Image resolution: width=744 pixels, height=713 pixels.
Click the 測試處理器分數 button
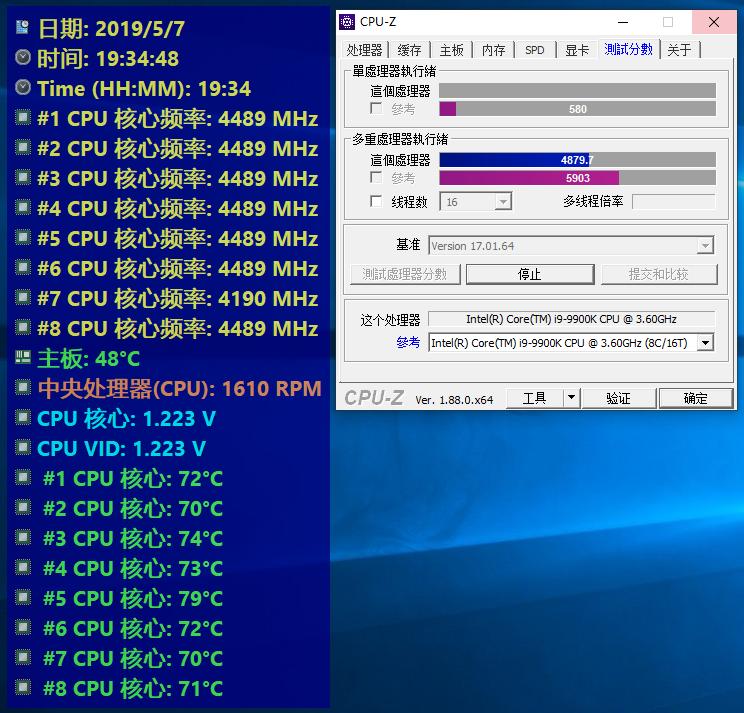pos(405,274)
